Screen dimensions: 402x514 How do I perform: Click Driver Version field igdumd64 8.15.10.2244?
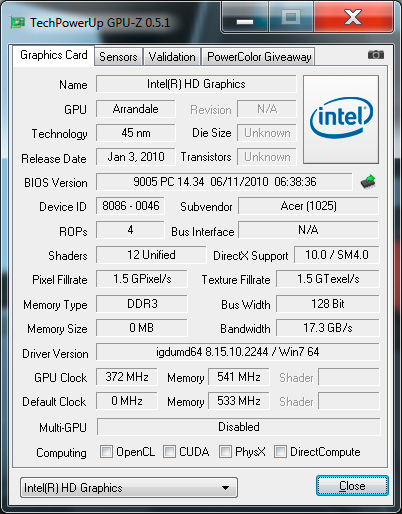pyautogui.click(x=238, y=352)
